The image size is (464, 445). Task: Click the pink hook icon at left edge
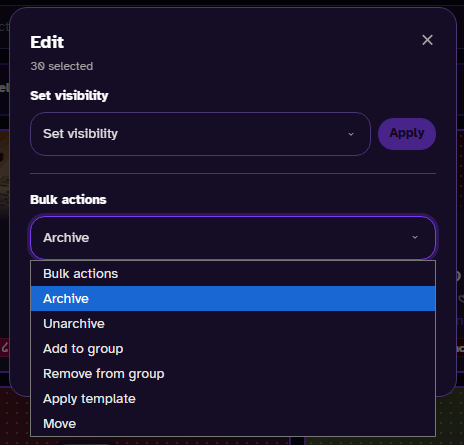[4, 347]
